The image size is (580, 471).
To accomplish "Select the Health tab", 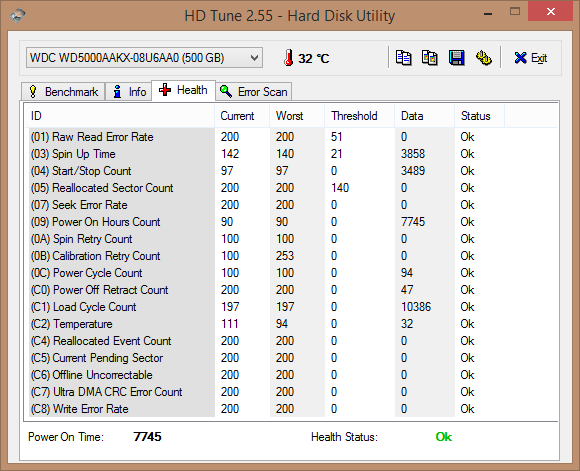I will point(183,90).
